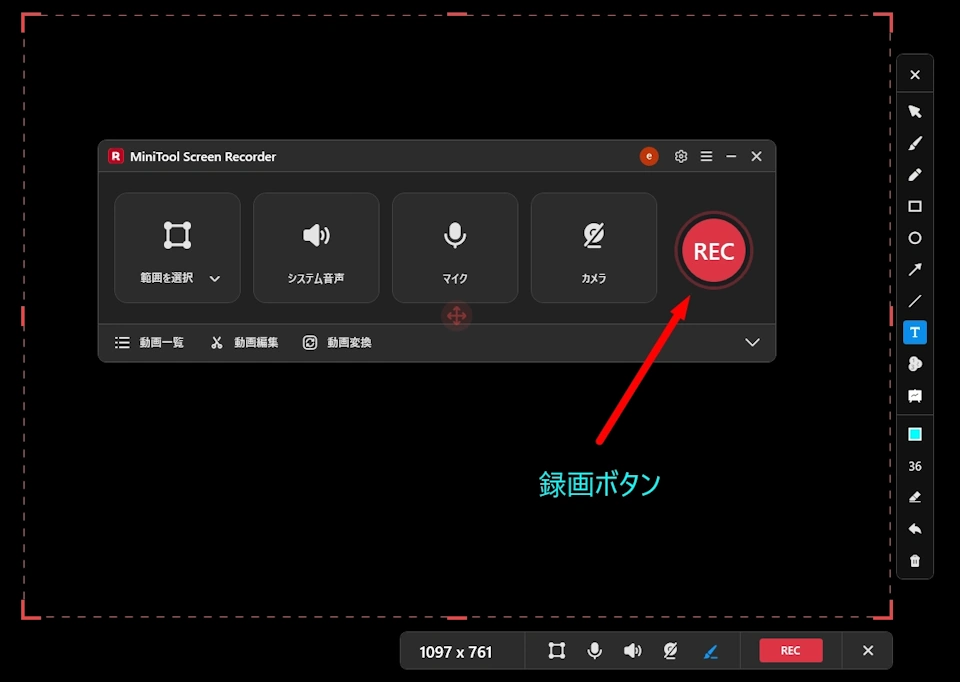Open MiniTool Screen Recorder settings gear
Viewport: 960px width, 682px height.
pyautogui.click(x=681, y=156)
